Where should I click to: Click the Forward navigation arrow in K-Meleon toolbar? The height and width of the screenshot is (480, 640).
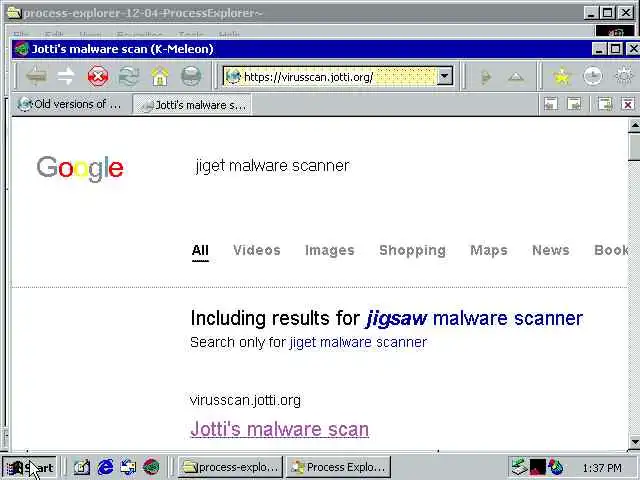(x=66, y=76)
